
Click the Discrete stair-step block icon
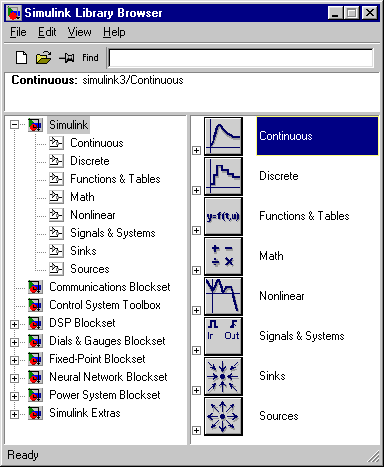pos(223,176)
